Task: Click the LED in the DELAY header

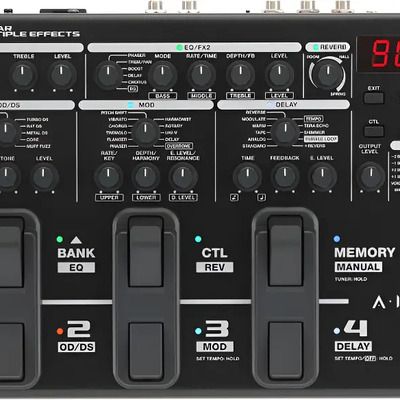Action: pyautogui.click(x=269, y=105)
